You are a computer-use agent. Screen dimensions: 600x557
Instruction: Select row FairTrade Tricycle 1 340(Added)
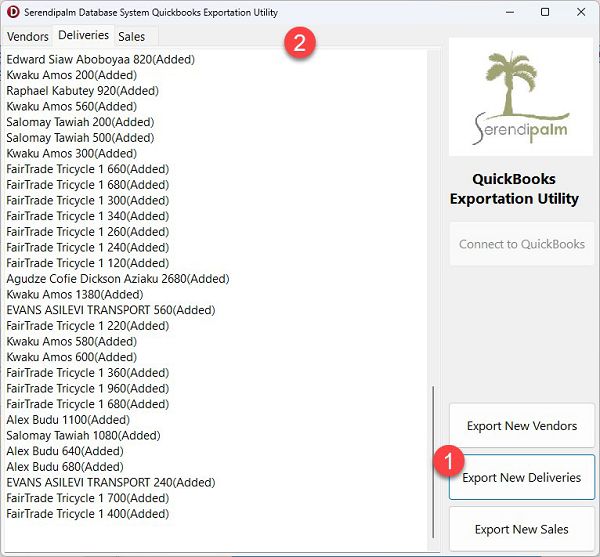[88, 216]
